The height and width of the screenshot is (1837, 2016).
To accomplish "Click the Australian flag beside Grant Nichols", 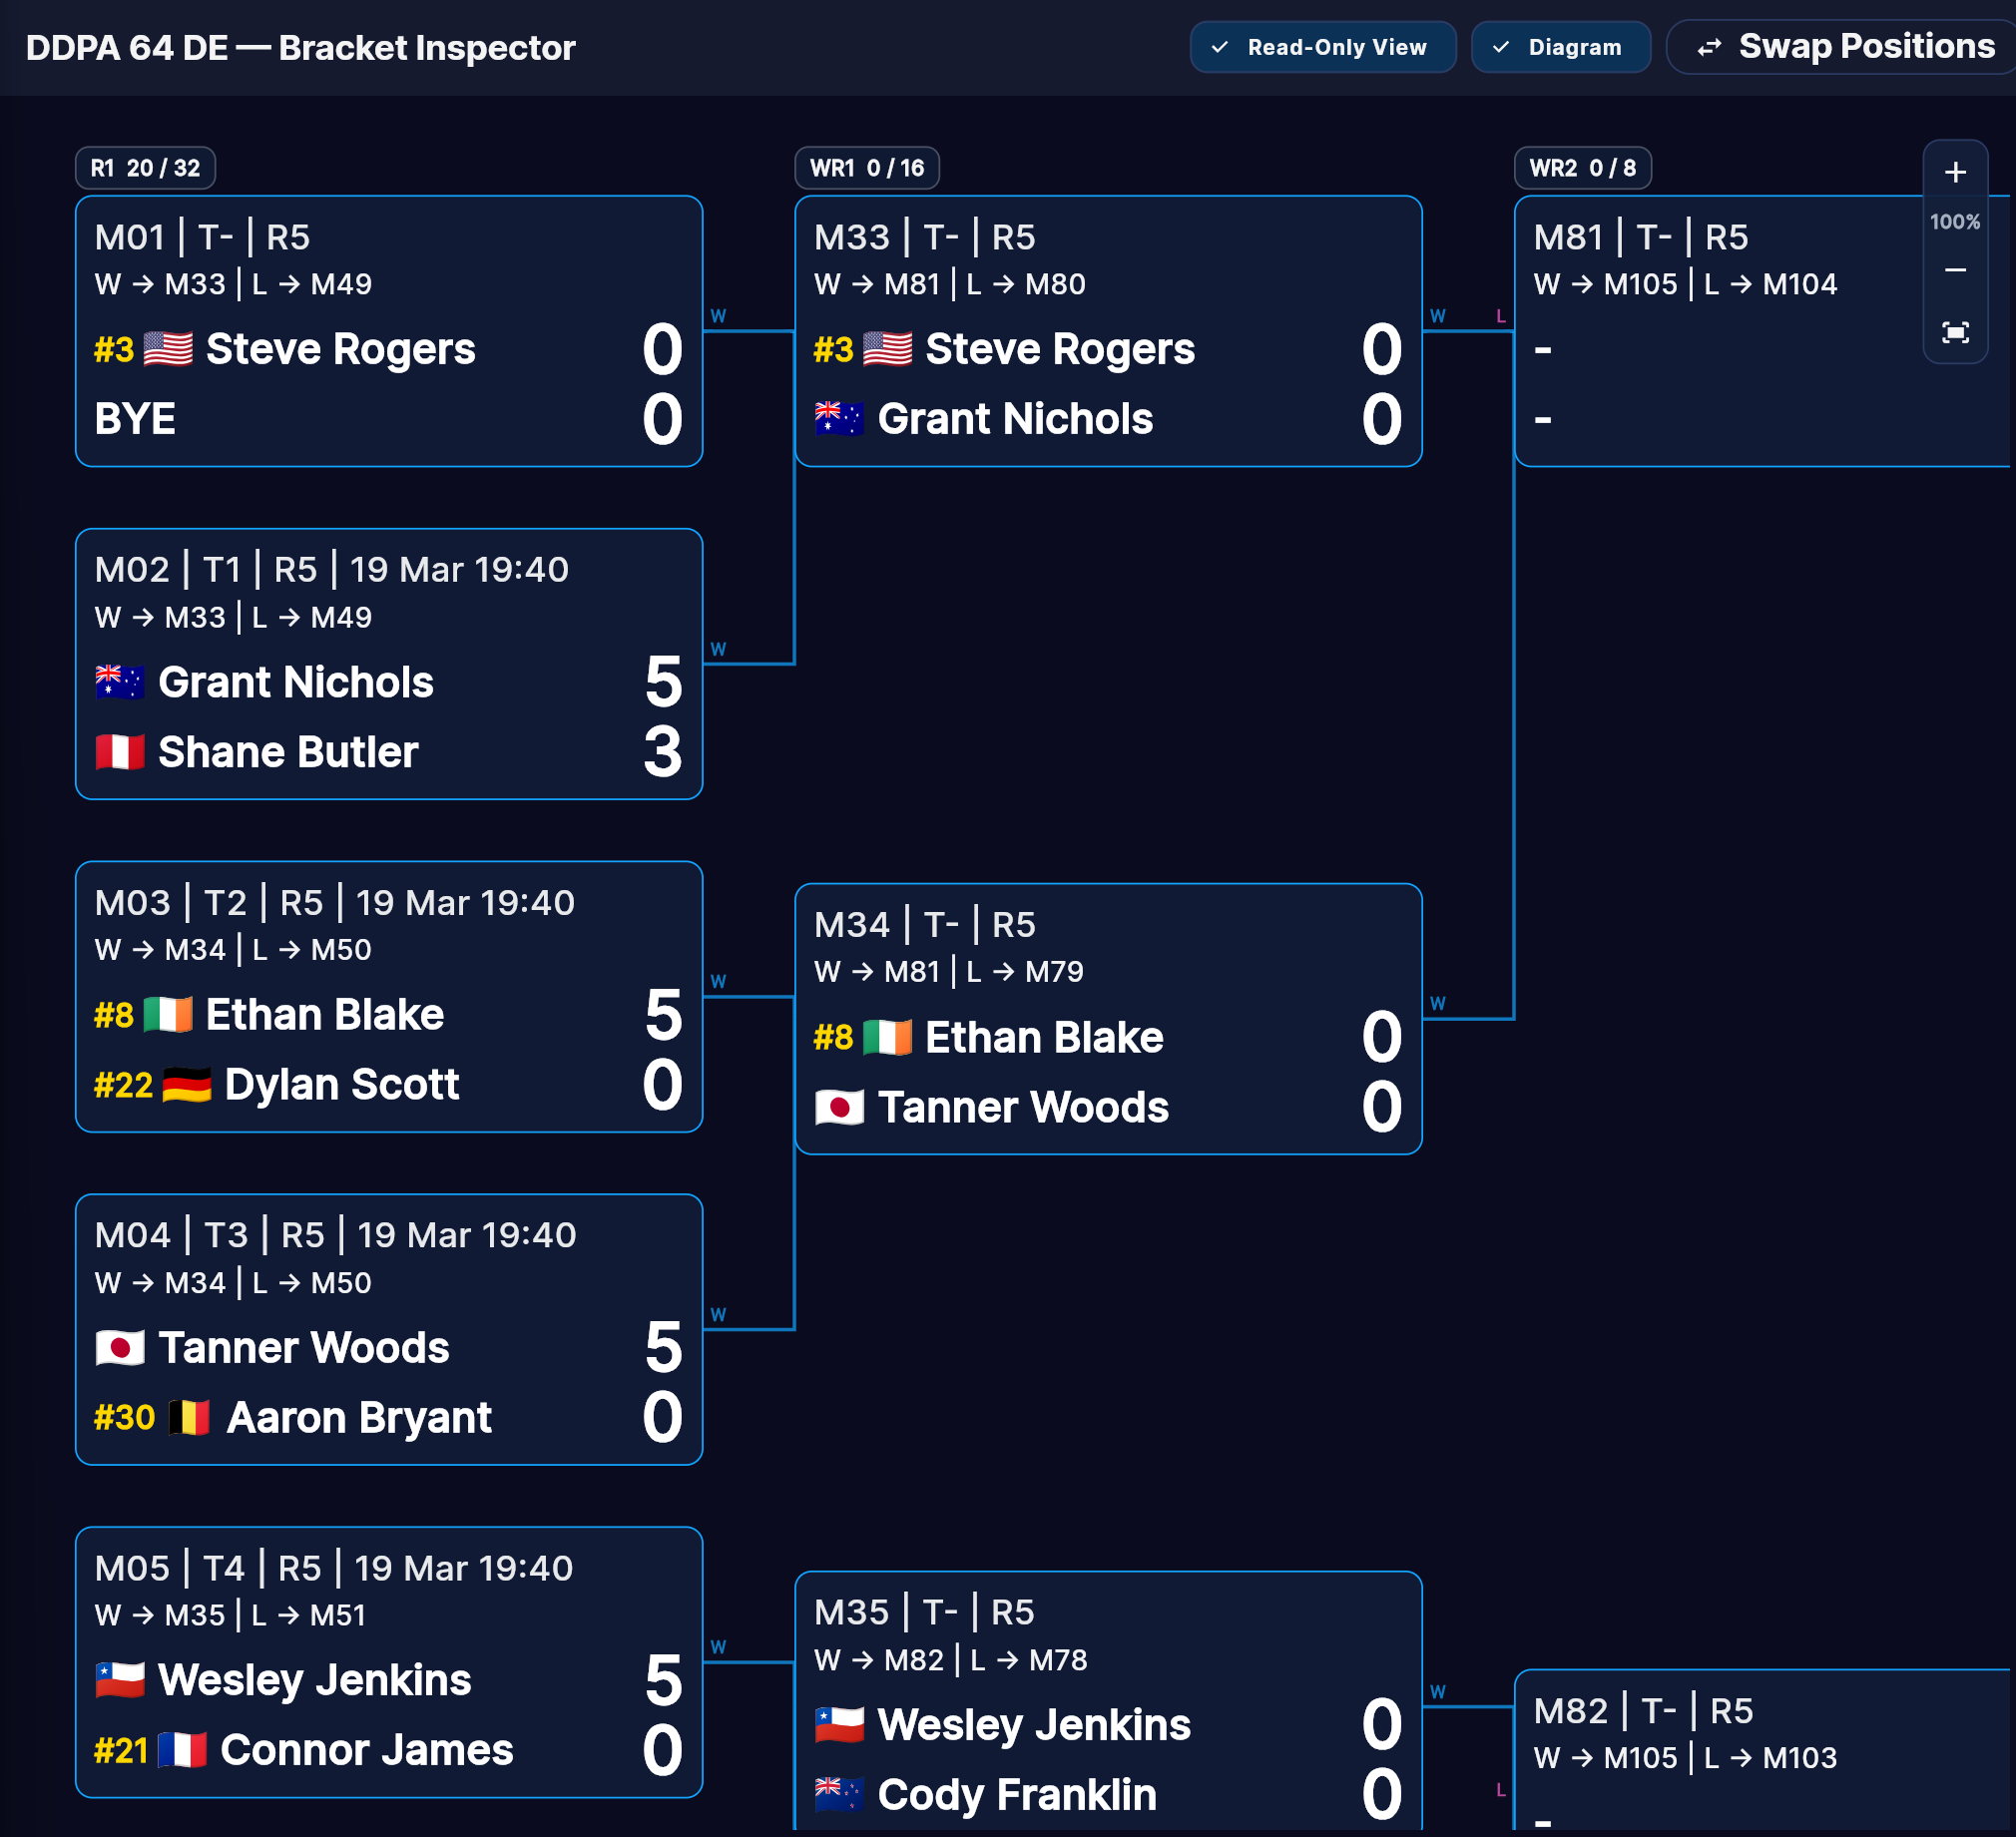I will pyautogui.click(x=120, y=681).
